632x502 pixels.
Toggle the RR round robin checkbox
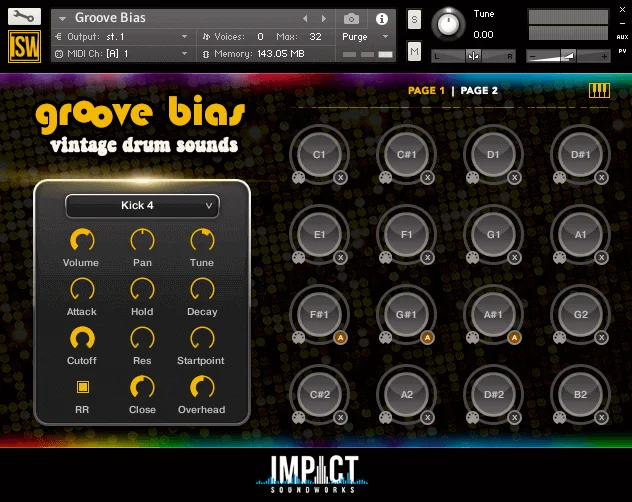click(x=83, y=387)
